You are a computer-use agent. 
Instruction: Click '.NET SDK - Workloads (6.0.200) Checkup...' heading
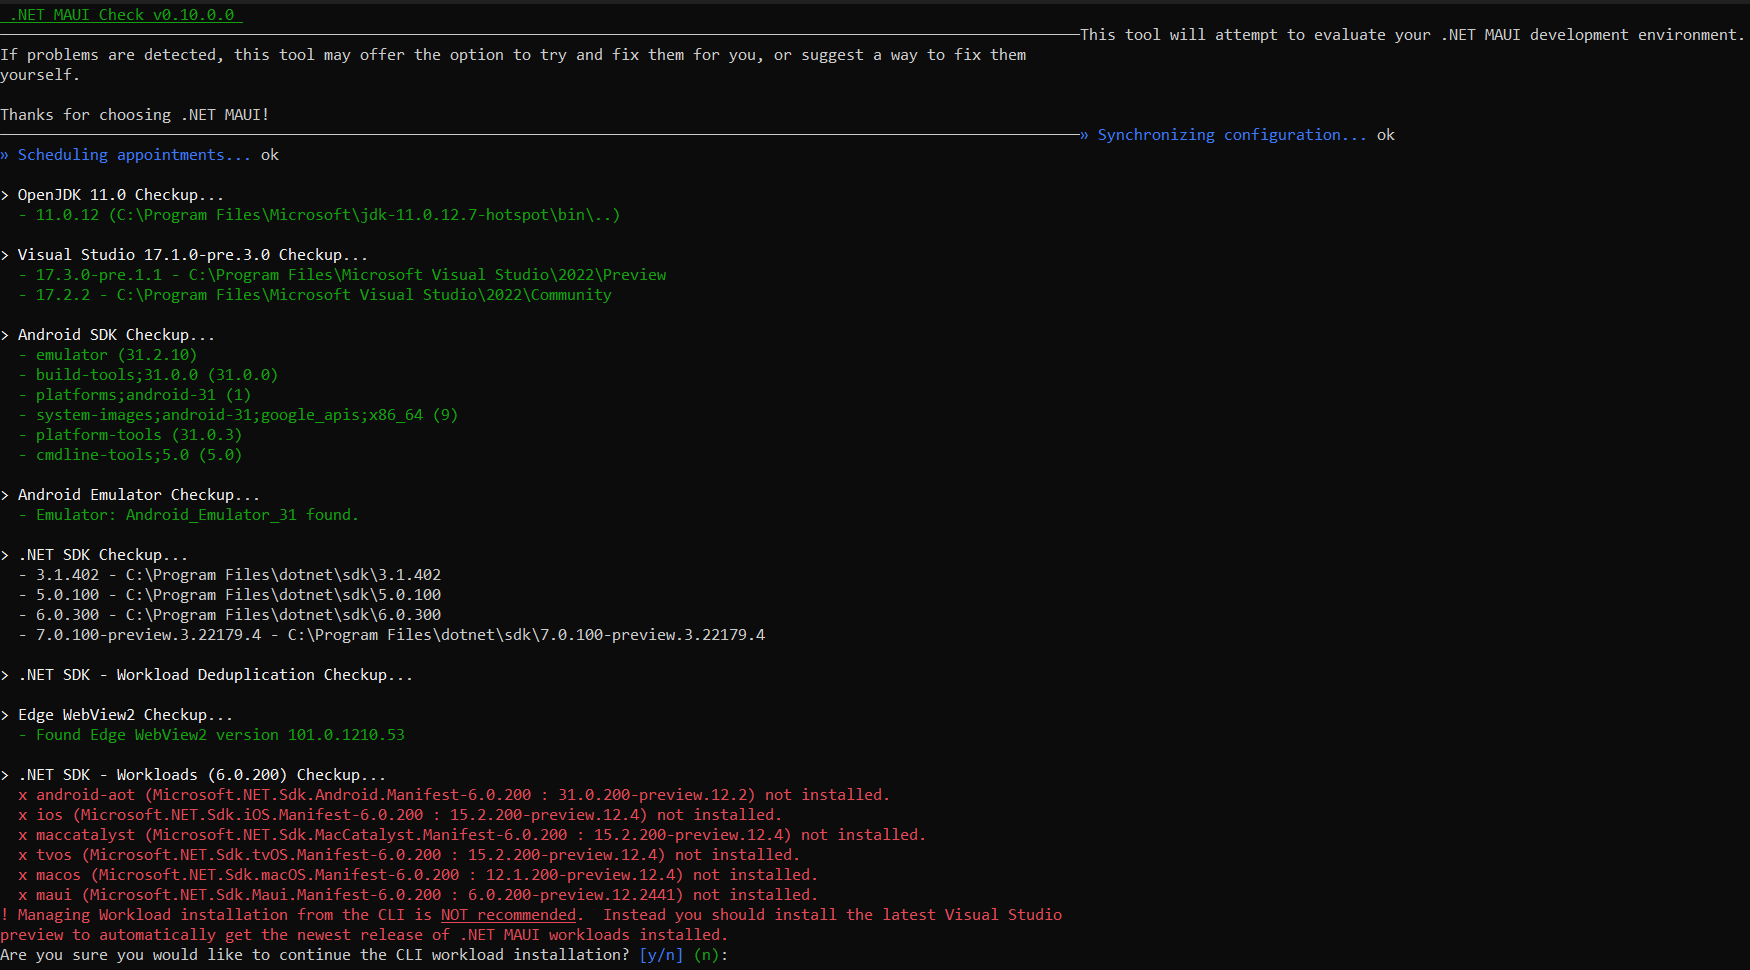[x=202, y=775]
